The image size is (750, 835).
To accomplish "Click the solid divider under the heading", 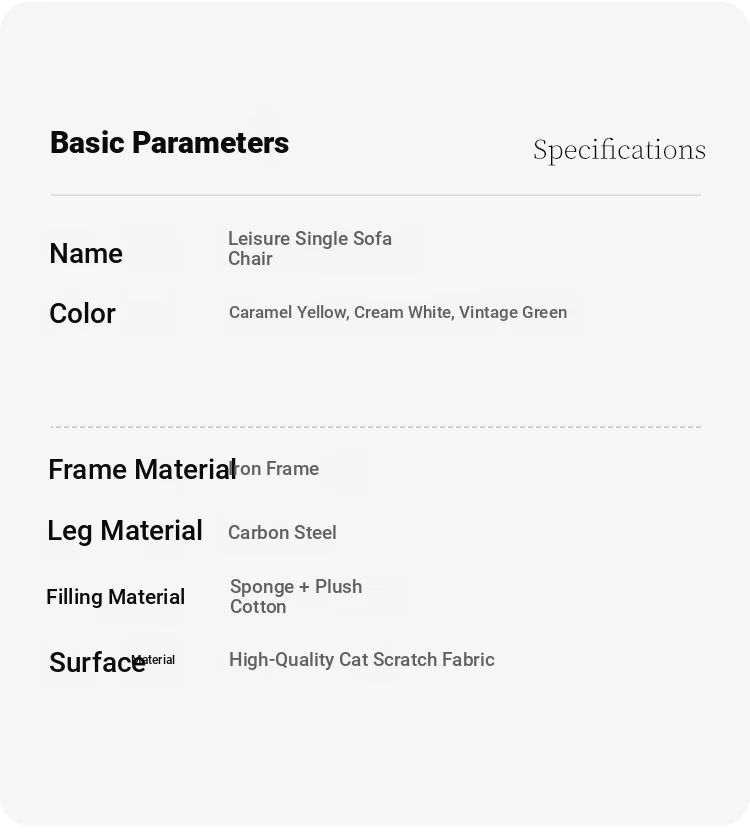I will point(376,195).
